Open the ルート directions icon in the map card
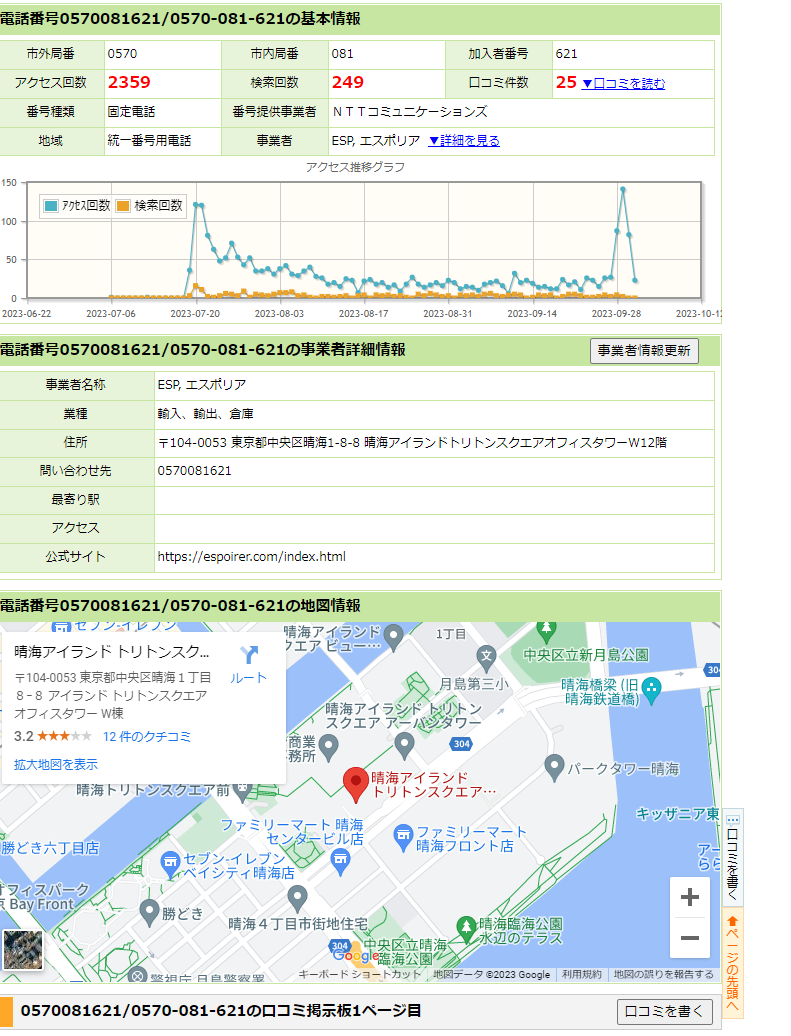The width and height of the screenshot is (791, 1036). pos(248,654)
